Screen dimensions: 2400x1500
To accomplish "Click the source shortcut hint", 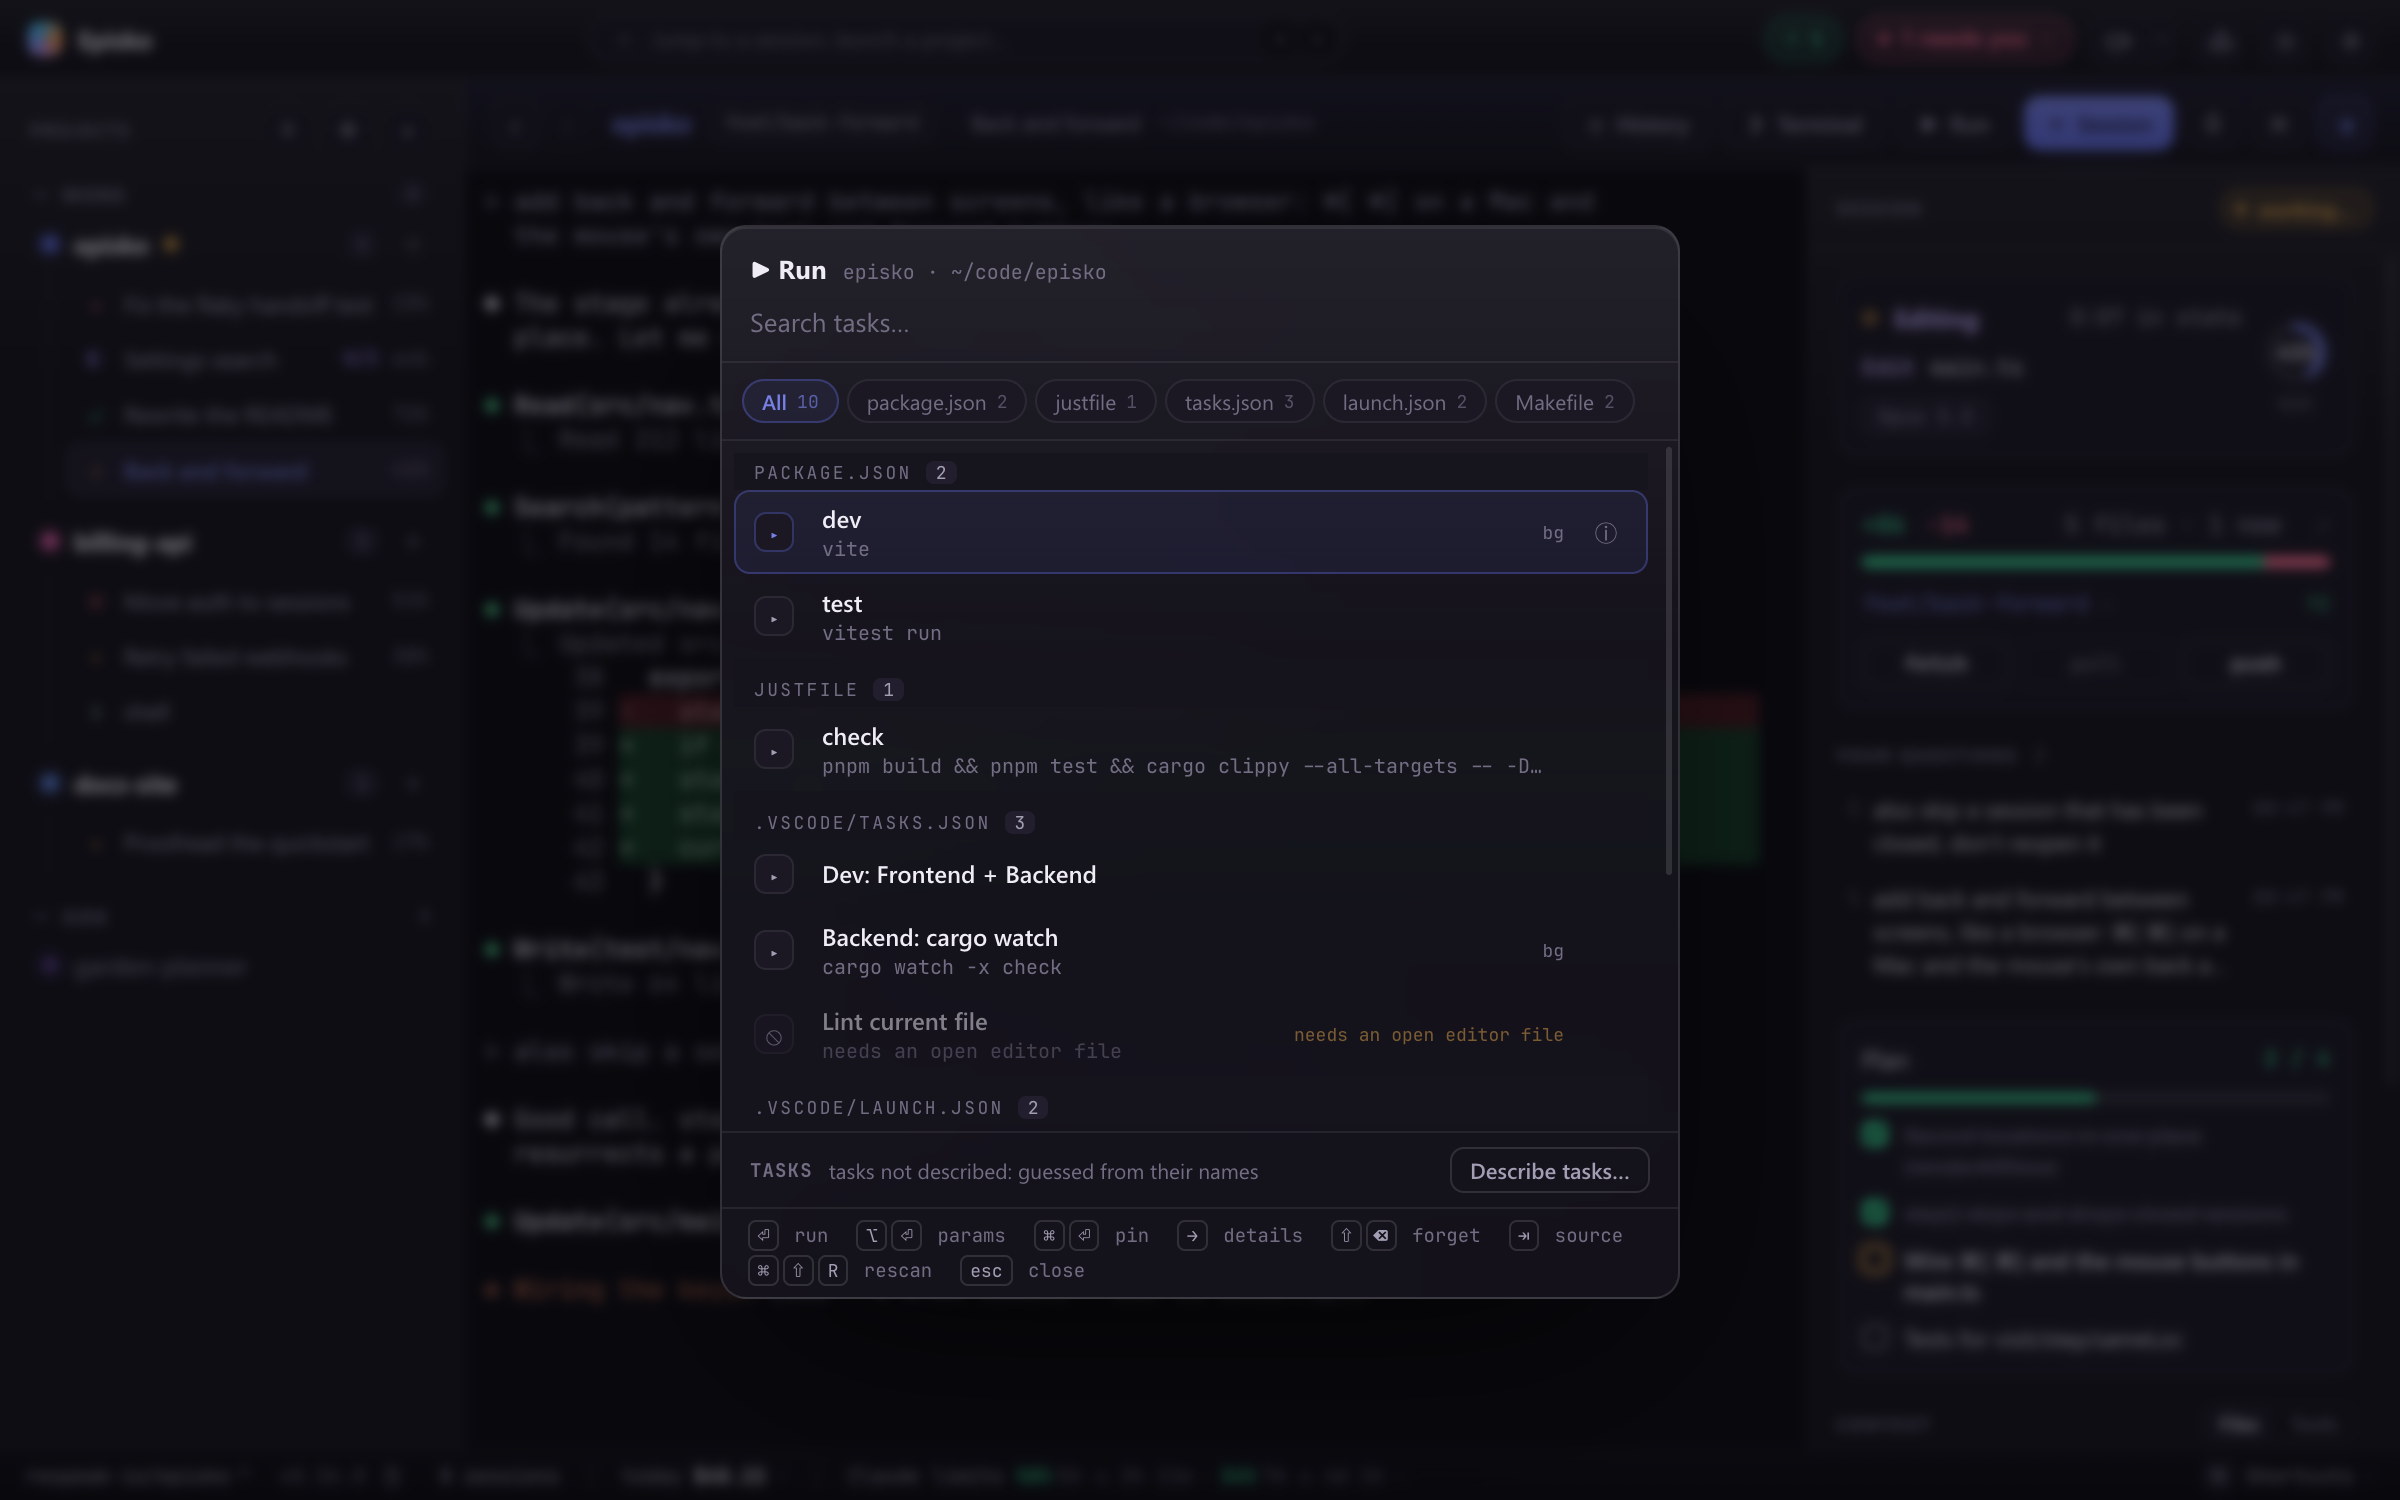I will tap(1566, 1236).
